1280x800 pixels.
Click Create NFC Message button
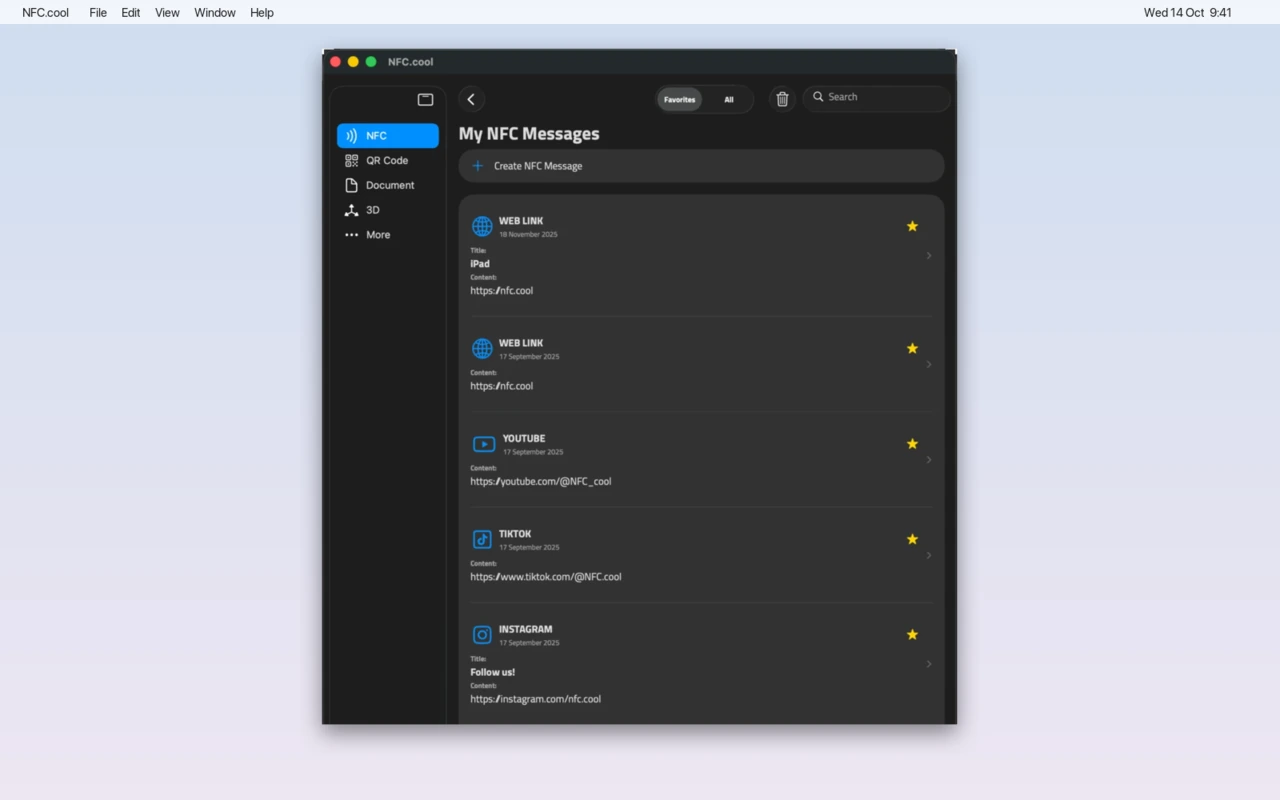tap(702, 166)
